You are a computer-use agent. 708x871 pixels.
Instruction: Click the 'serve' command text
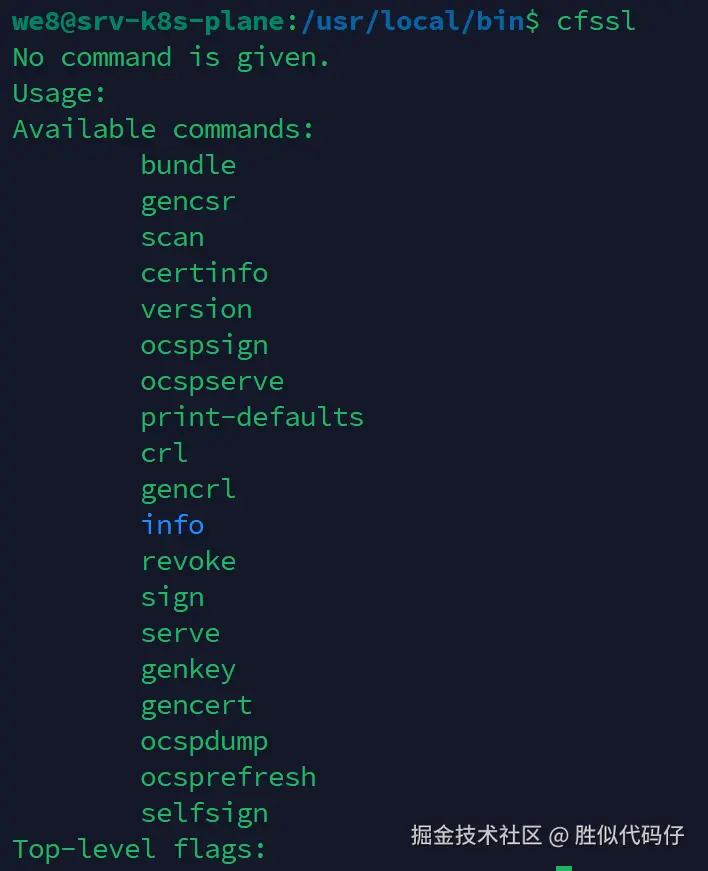[180, 633]
